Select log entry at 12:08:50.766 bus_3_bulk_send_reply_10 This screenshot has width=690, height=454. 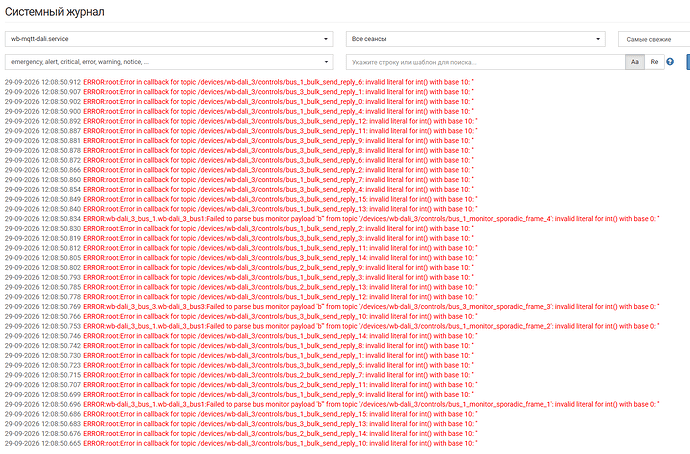point(241,316)
